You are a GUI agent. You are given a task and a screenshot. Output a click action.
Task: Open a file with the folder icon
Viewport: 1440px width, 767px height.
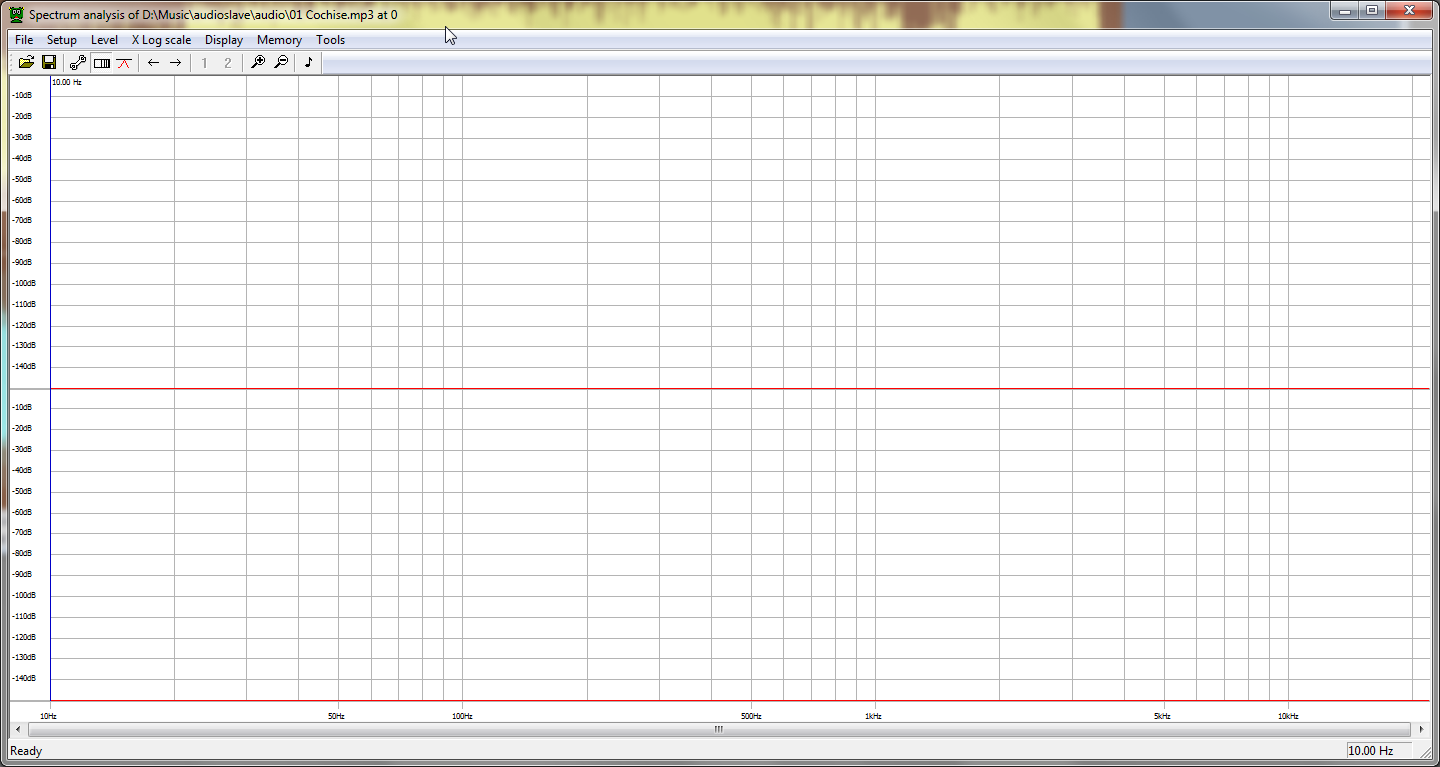tap(26, 62)
